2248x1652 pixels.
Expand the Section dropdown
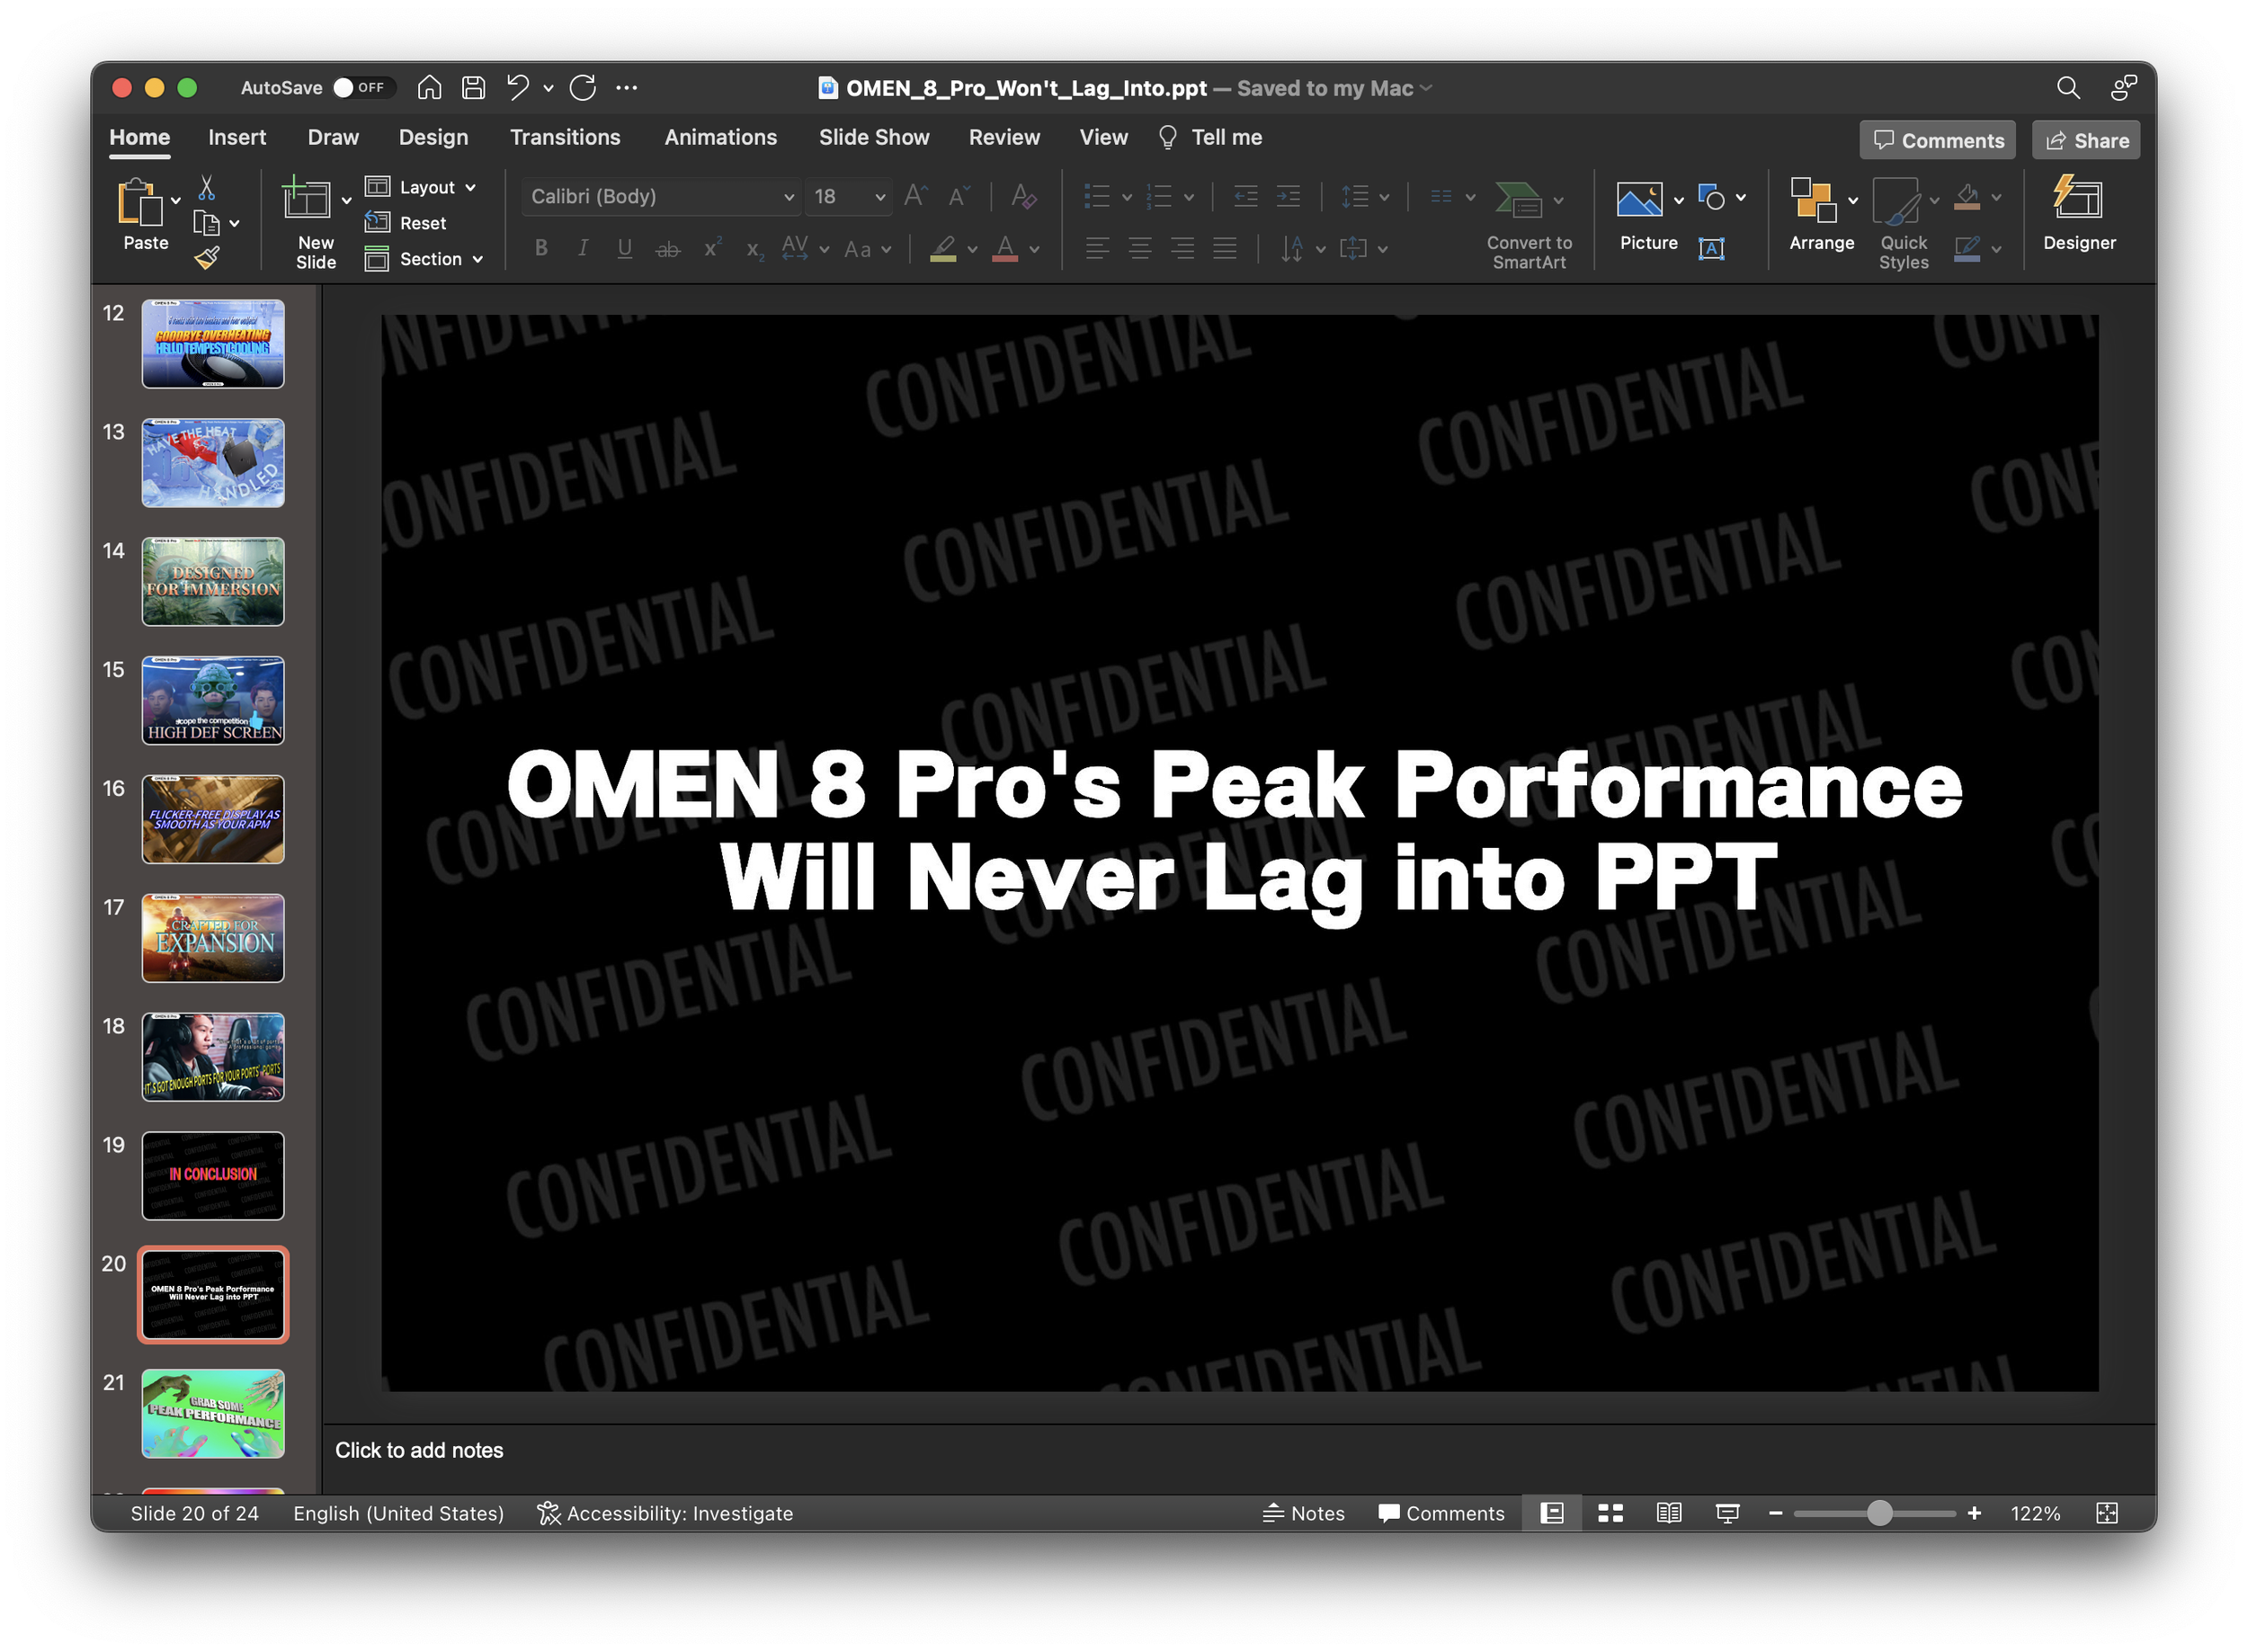(424, 259)
